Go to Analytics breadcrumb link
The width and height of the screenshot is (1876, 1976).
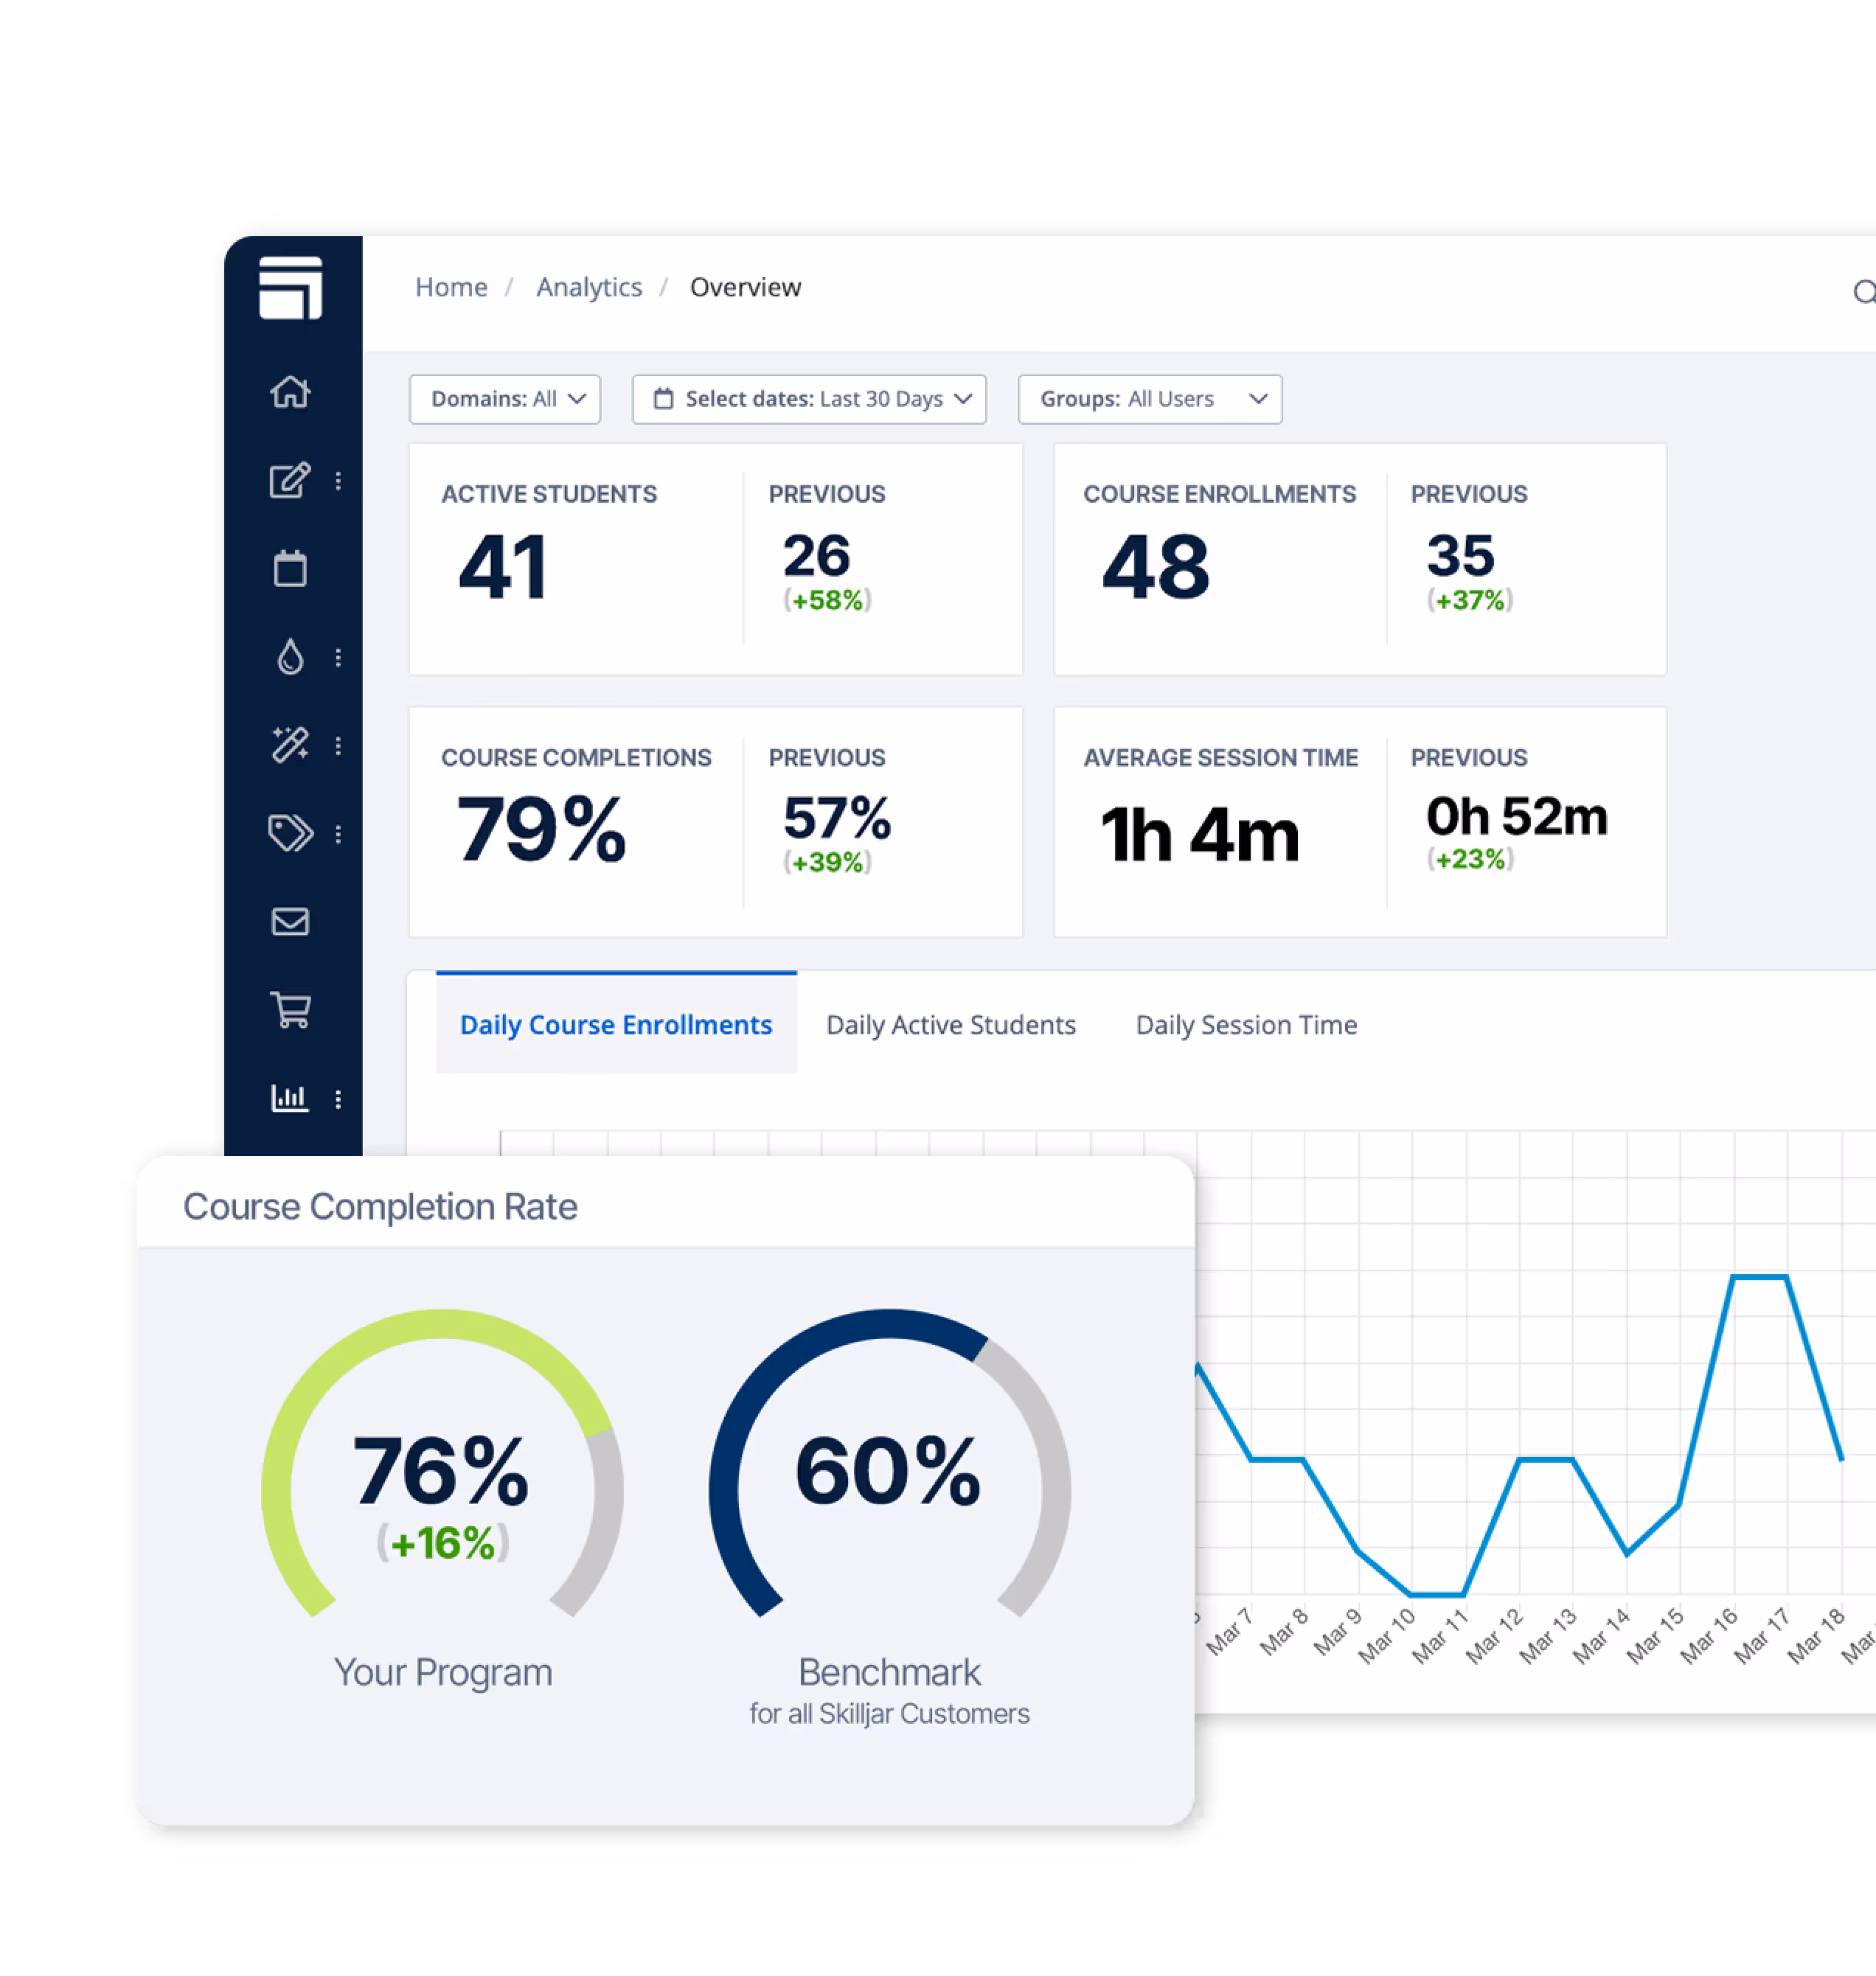point(589,287)
